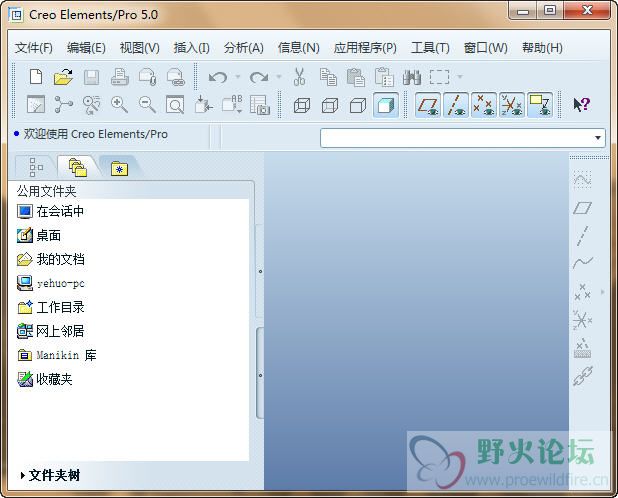Open the 插入(I) menu

pos(192,48)
